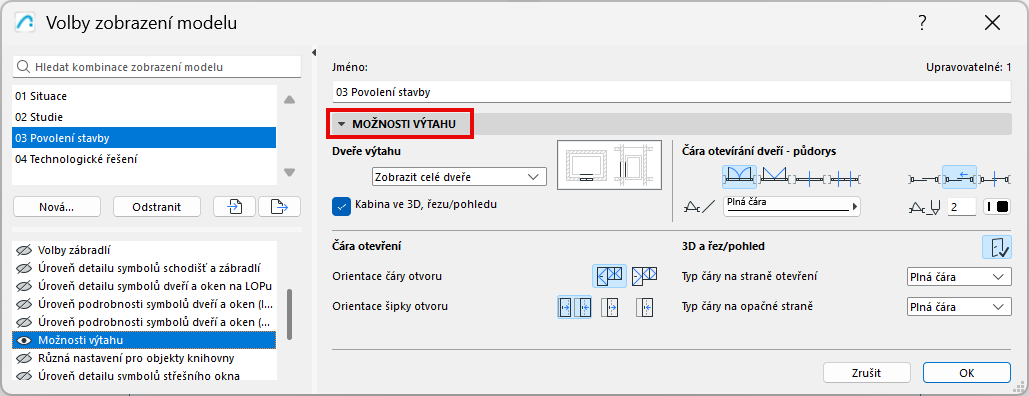The height and width of the screenshot is (396, 1029).
Task: Select 02 Studie combination
Action: click(x=144, y=117)
